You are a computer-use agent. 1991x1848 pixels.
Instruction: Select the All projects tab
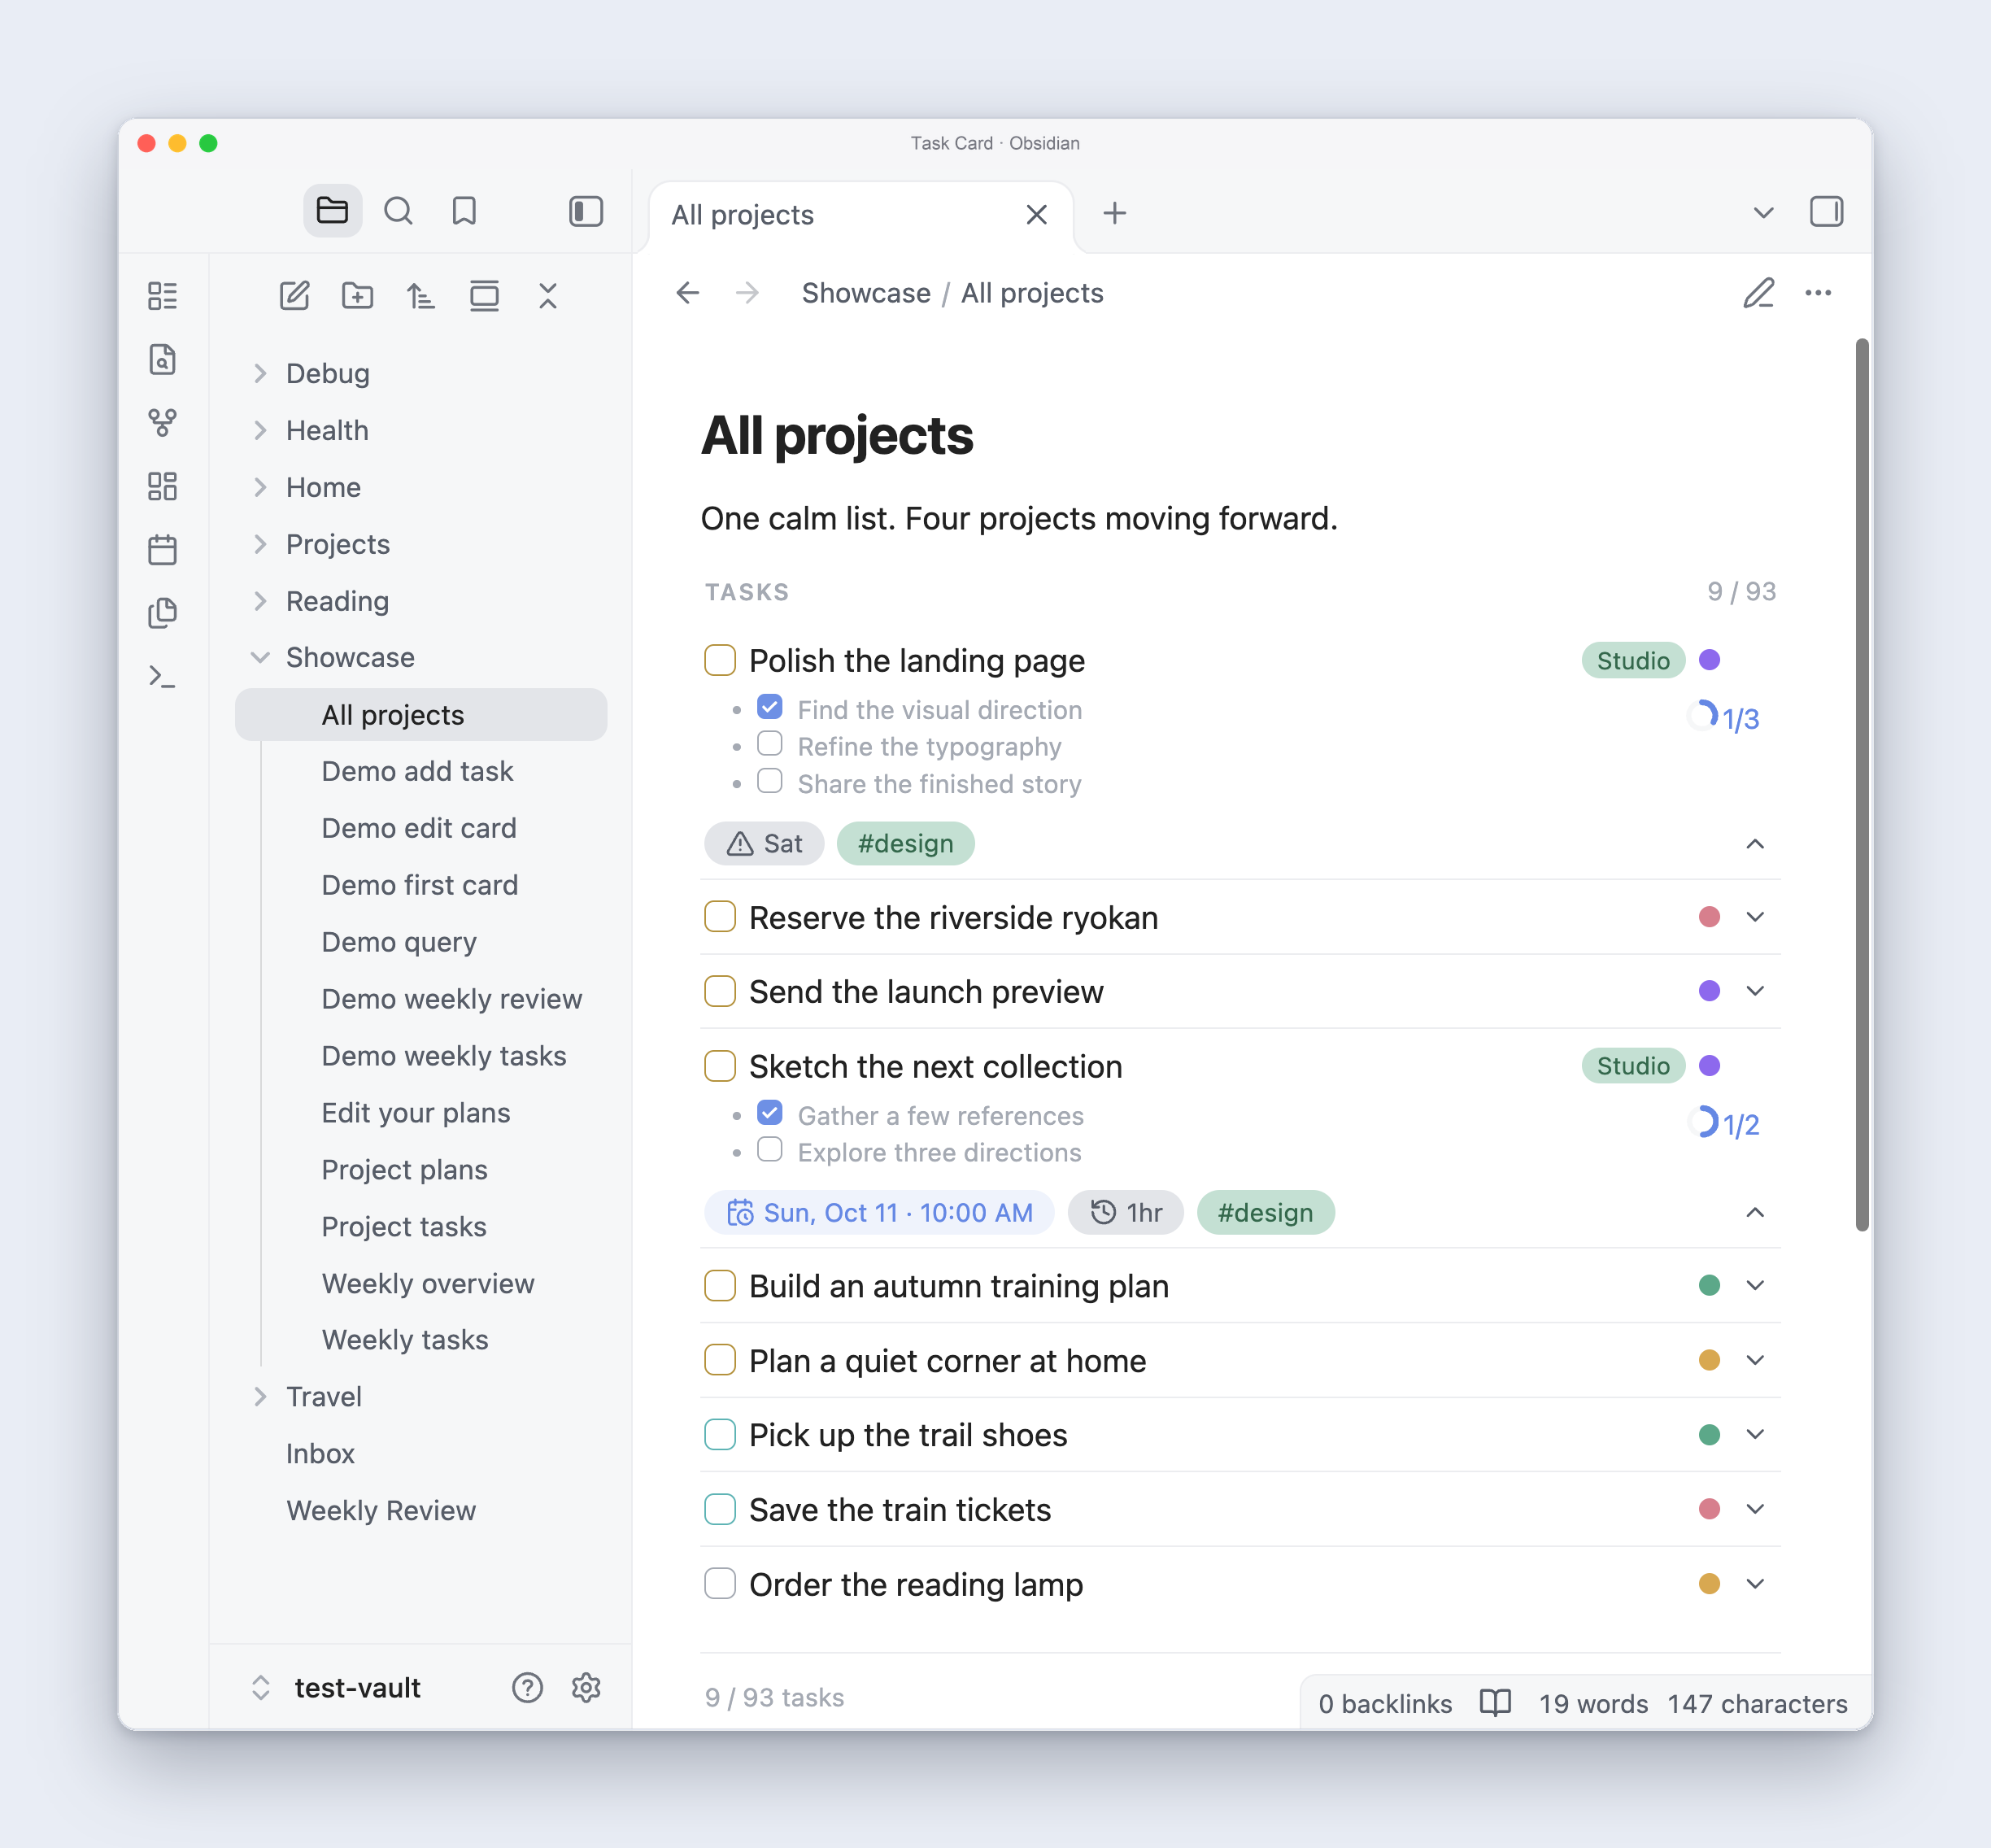[x=861, y=215]
